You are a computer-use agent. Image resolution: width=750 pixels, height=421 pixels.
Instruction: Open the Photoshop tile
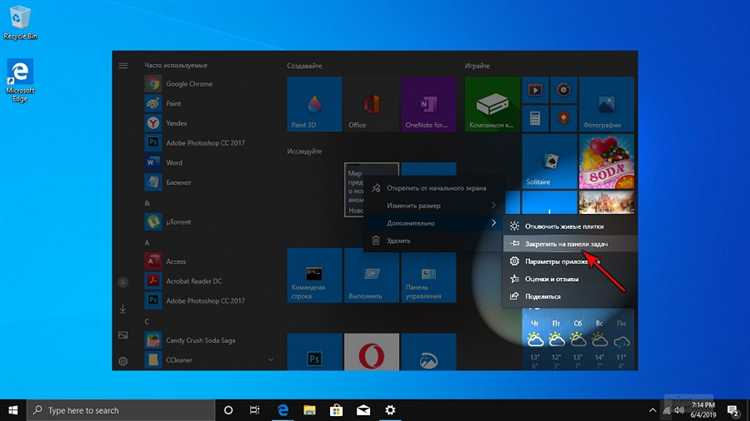pos(314,352)
